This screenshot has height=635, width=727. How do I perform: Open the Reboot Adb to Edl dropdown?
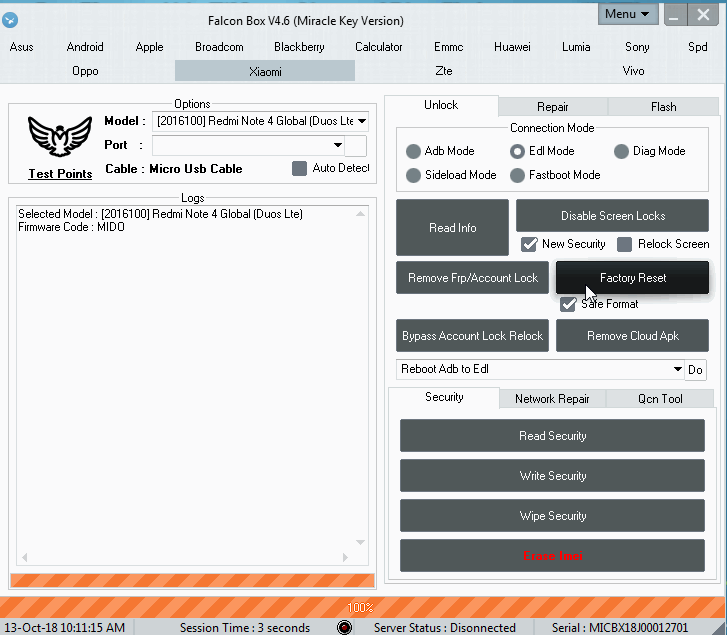click(x=677, y=369)
